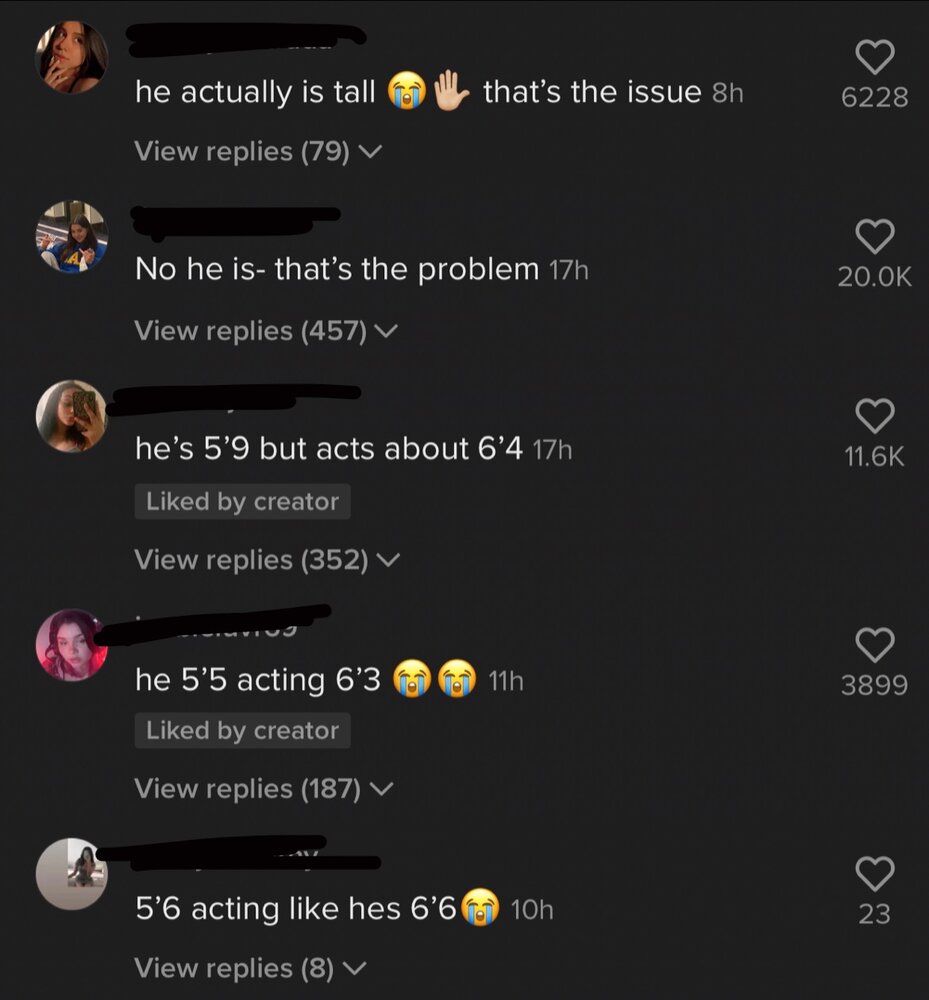Like the "he's 5'9 but acts about 6'4" comment

874,416
